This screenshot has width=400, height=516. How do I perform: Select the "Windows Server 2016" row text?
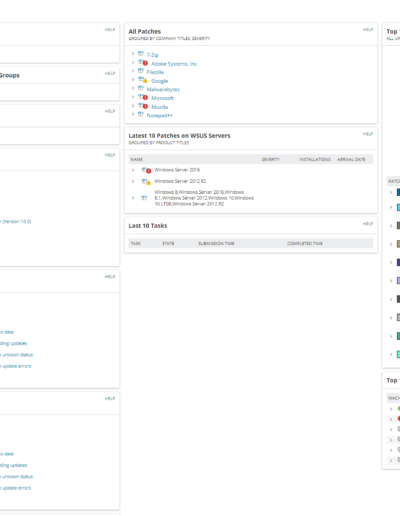pyautogui.click(x=177, y=170)
